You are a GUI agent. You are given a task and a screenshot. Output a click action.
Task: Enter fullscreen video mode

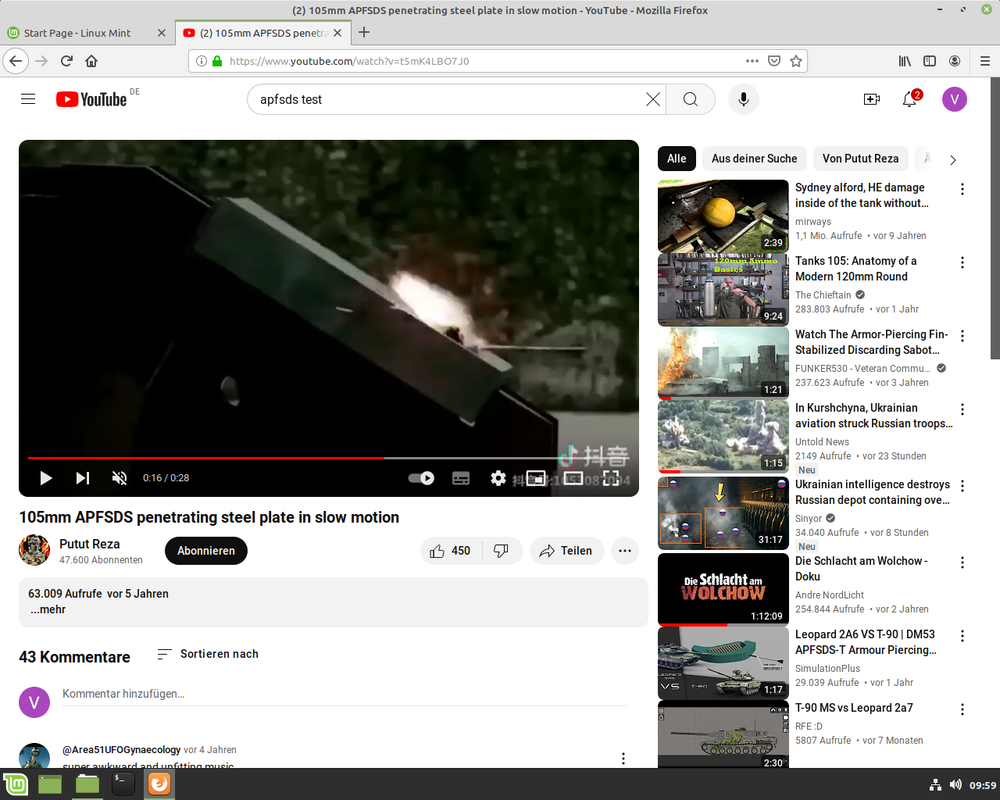coord(610,478)
